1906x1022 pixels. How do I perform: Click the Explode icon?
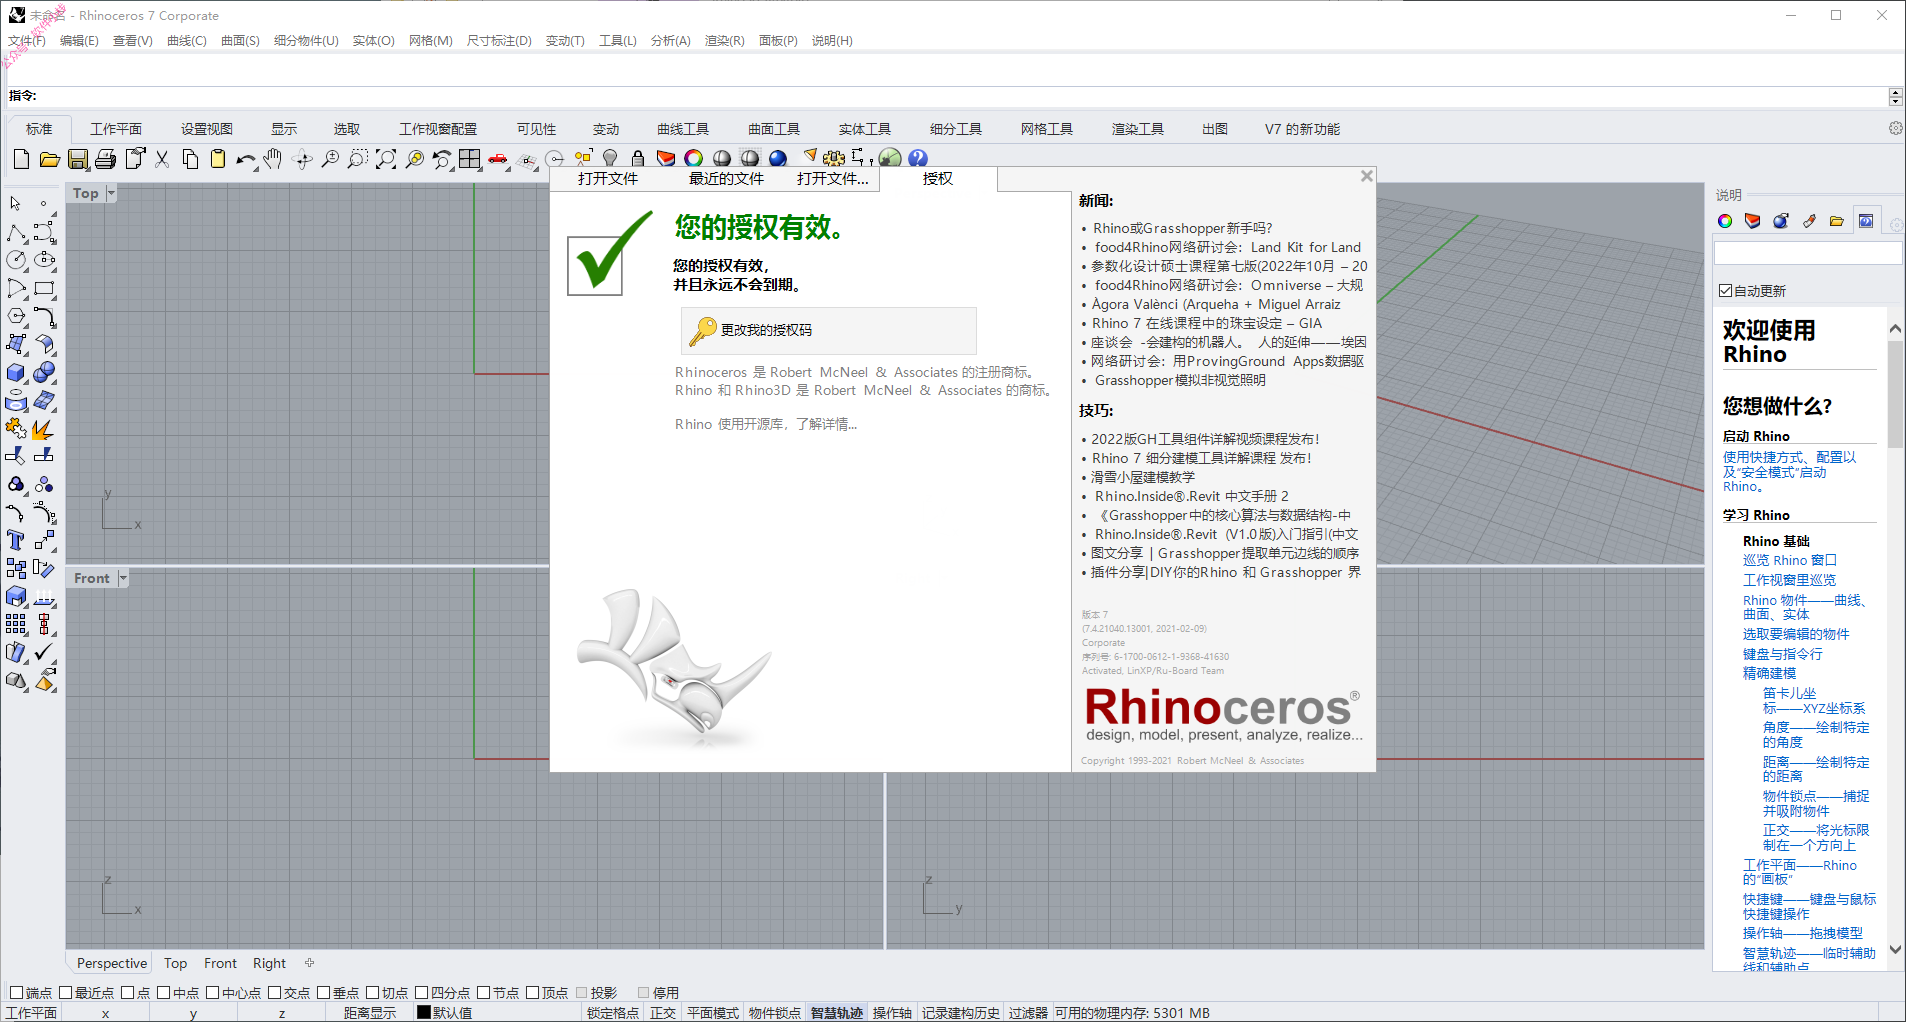(x=44, y=429)
